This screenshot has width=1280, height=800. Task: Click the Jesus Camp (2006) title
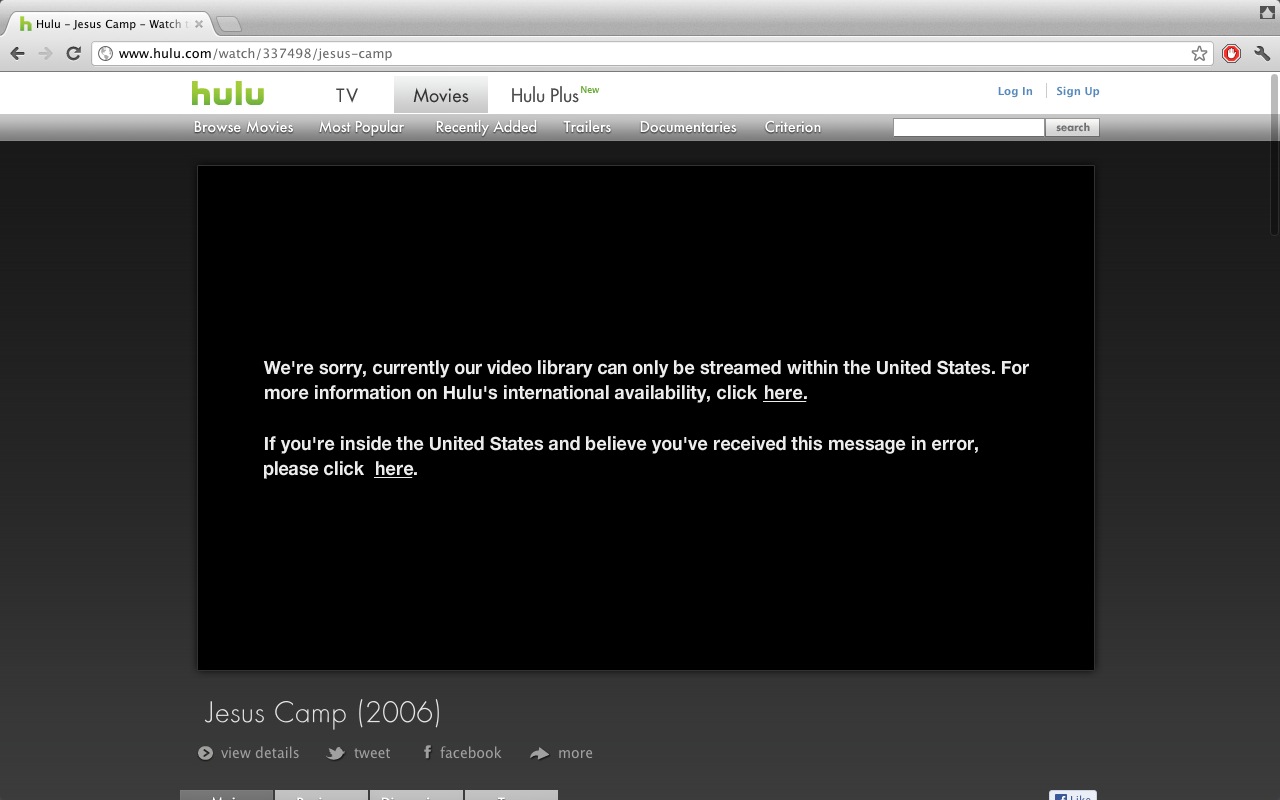[322, 712]
